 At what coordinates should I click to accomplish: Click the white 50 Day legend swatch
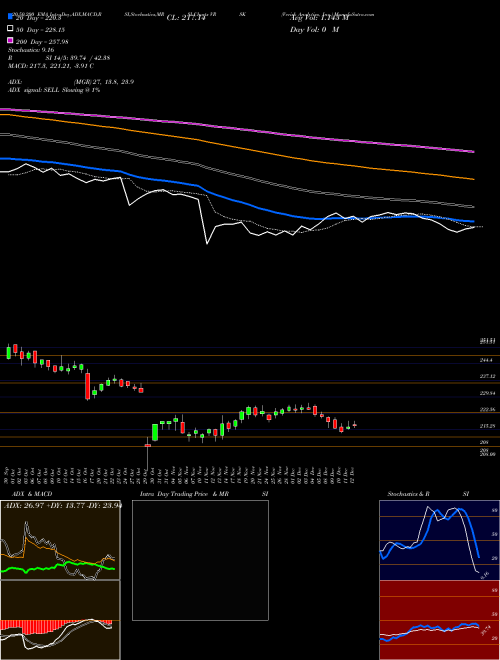click(x=11, y=29)
